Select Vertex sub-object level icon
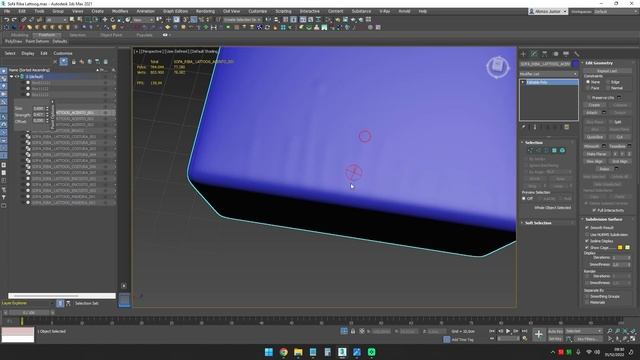640x360 pixels. tap(530, 151)
